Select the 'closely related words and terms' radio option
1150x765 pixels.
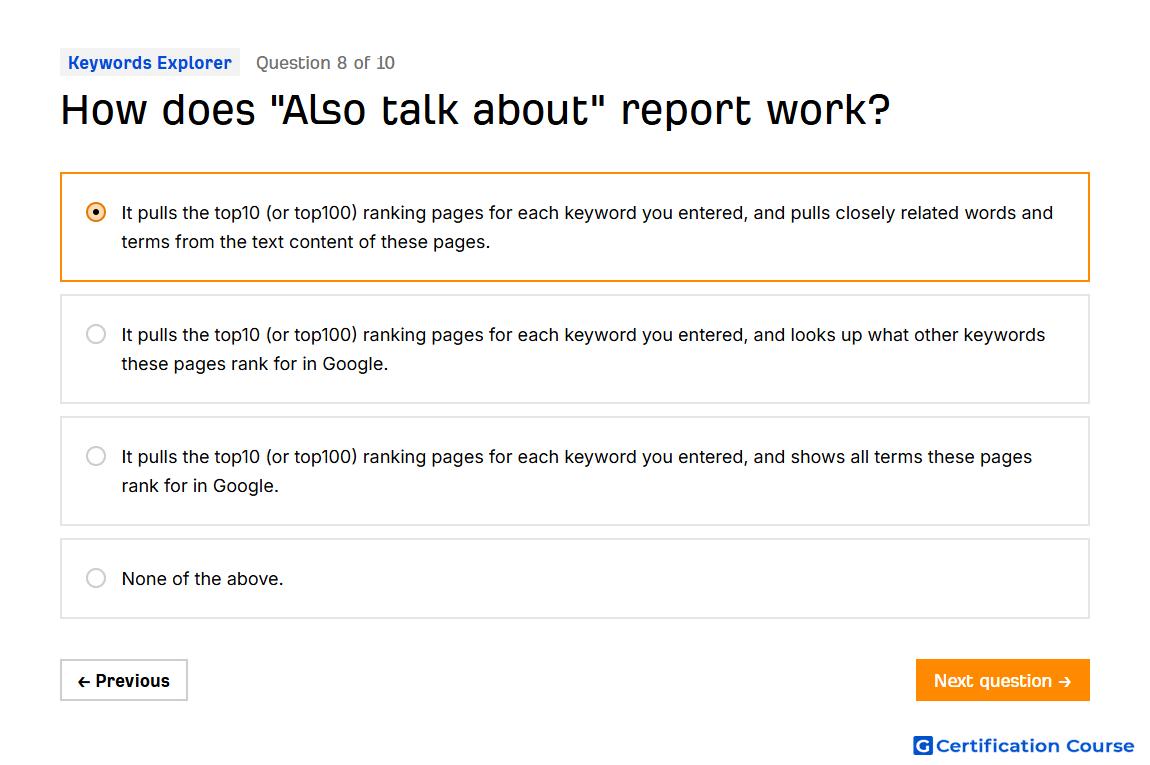click(95, 213)
